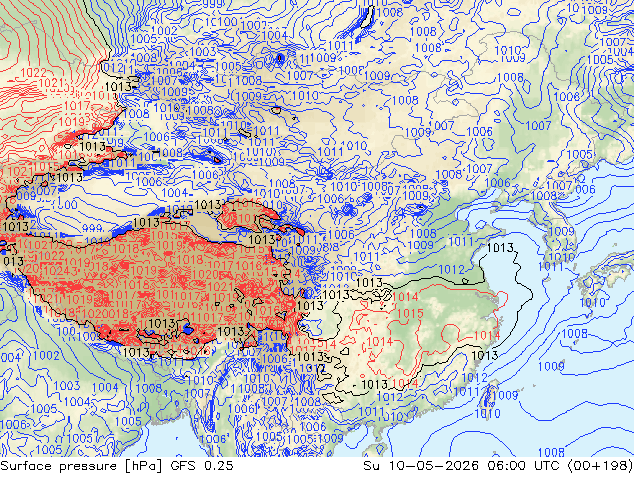
Task: Click the black '1013' label over the Yellow Sea
Action: click(x=500, y=247)
